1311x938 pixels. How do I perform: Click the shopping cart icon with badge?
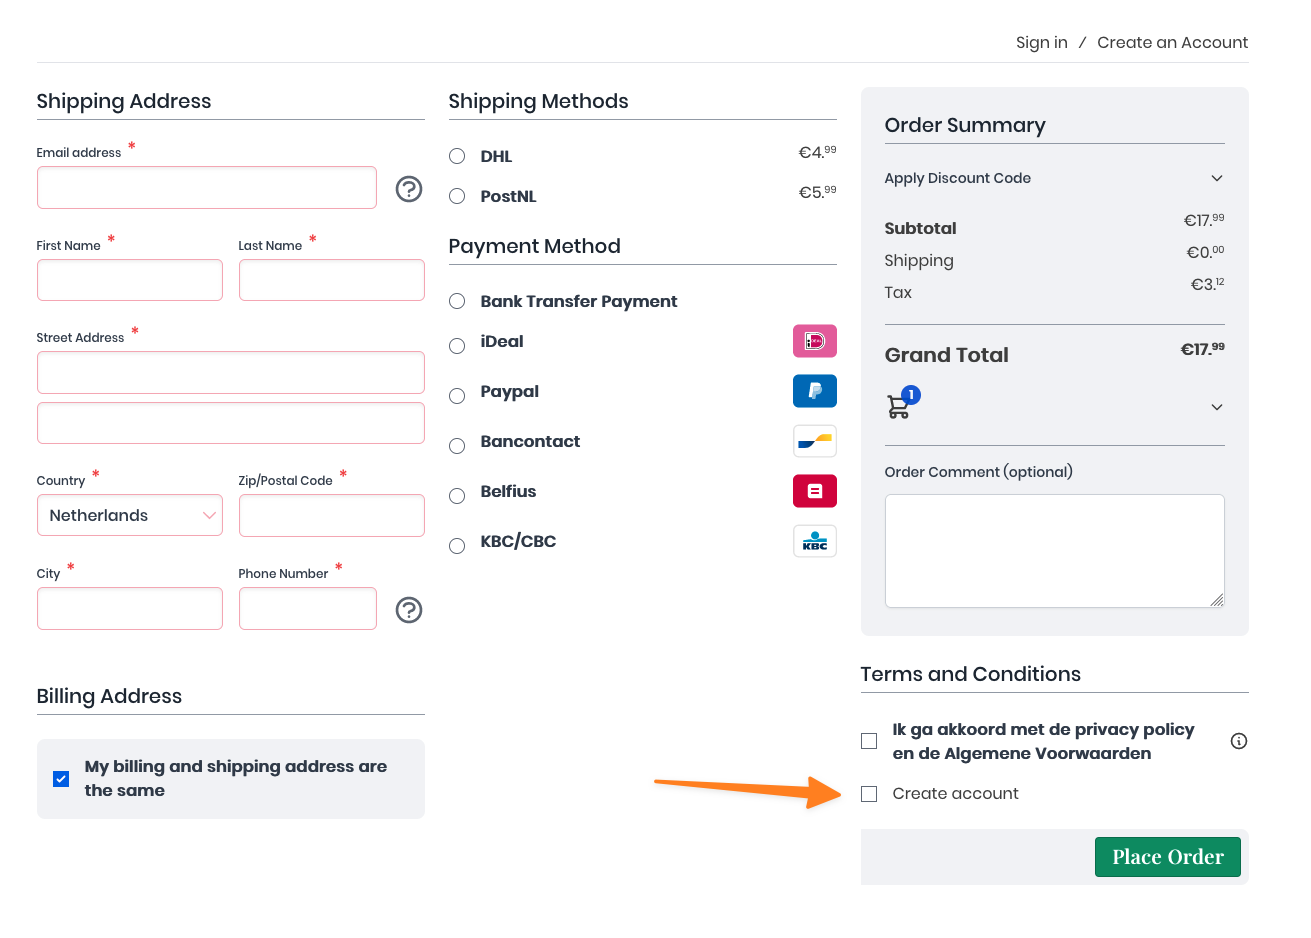[x=900, y=405]
